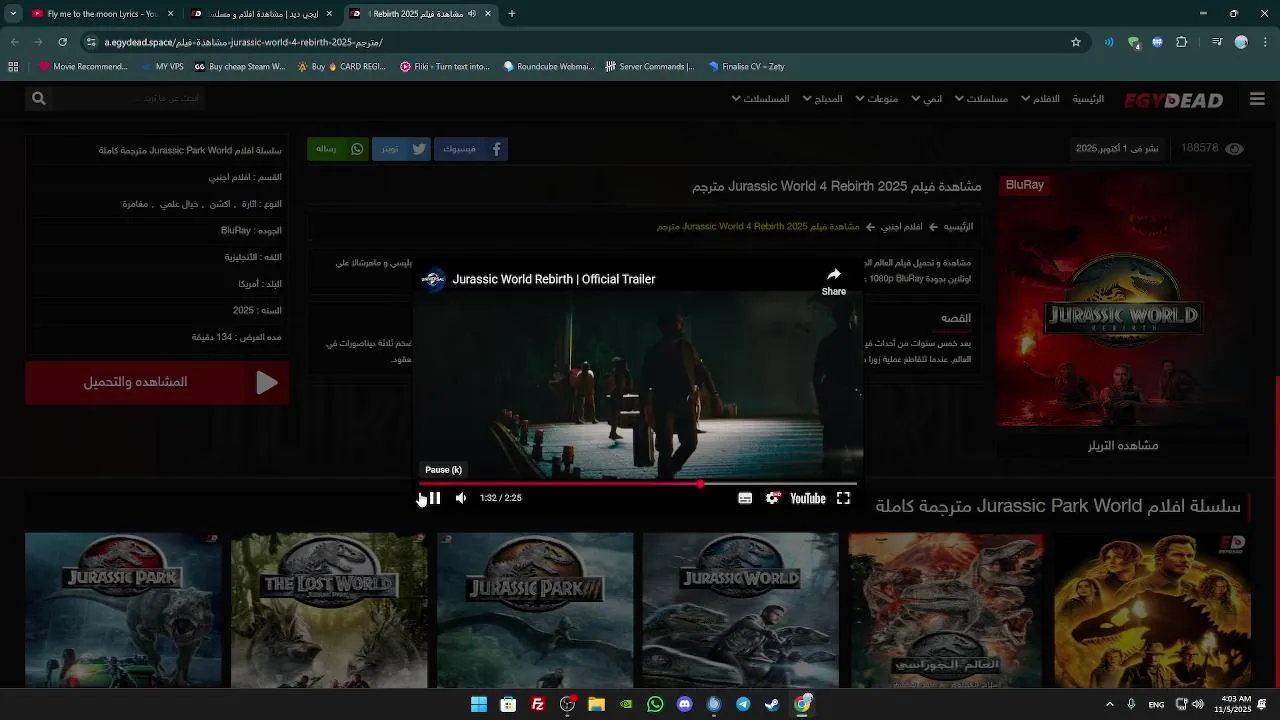Open the trailer on YouTube via logo

pos(808,498)
